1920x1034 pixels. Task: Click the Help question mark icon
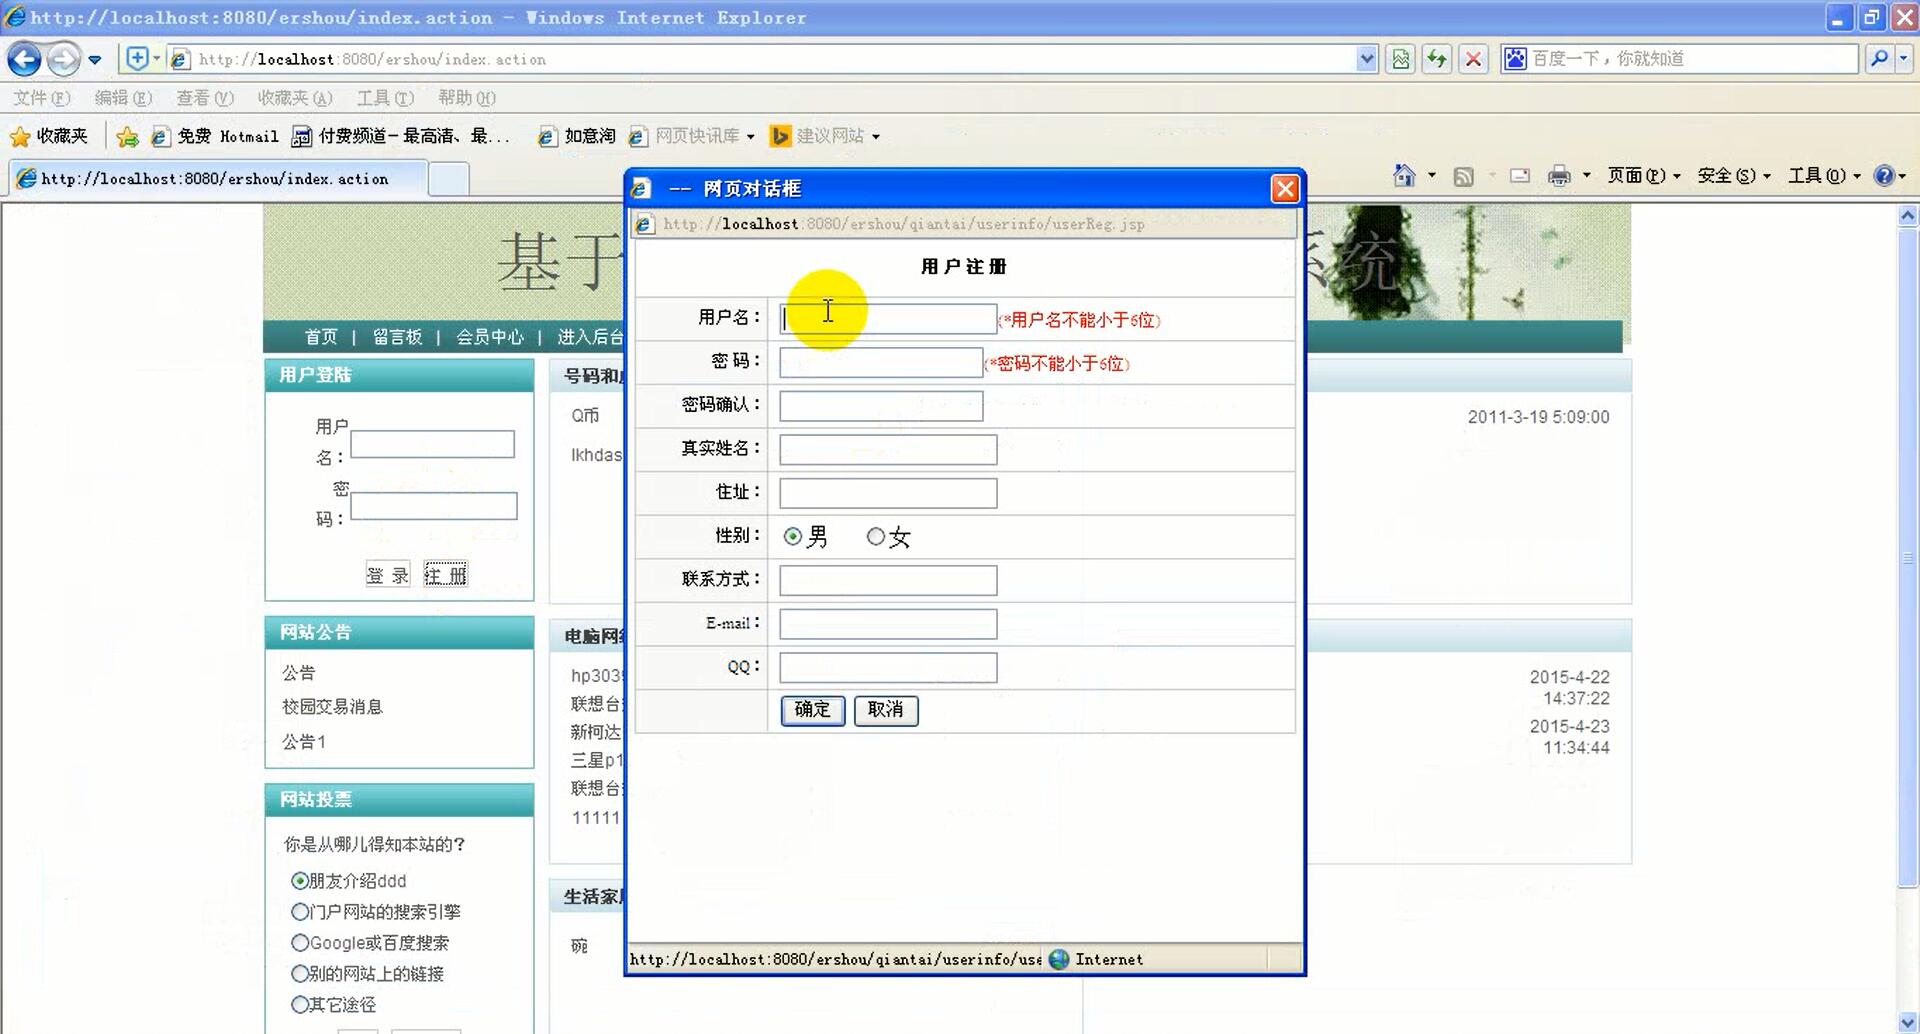click(x=1884, y=176)
